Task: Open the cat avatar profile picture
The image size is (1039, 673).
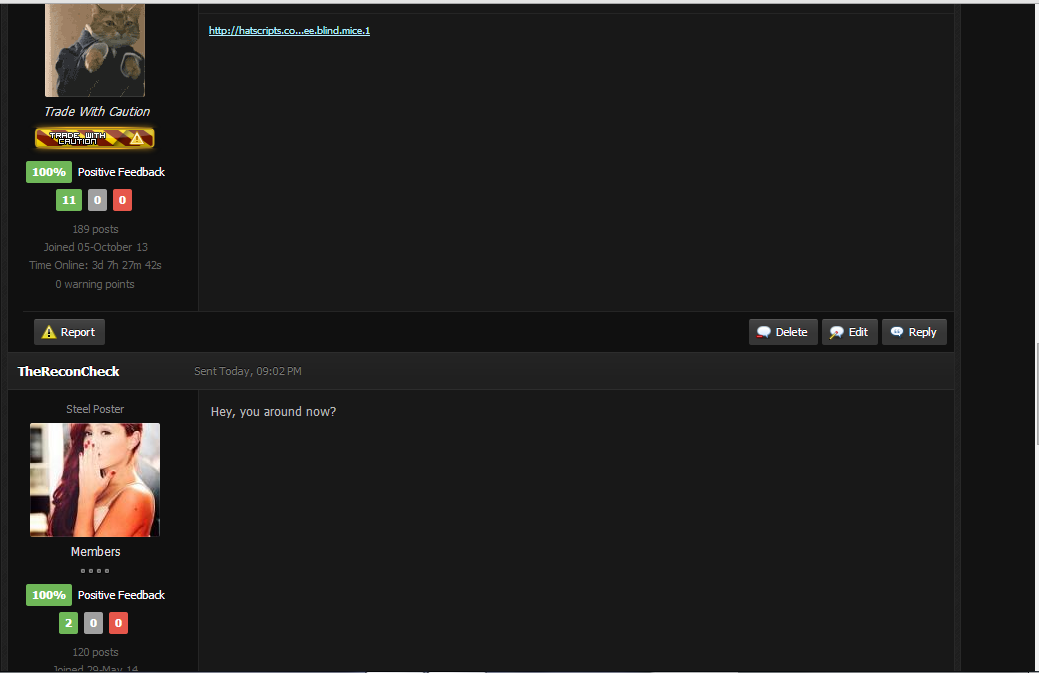Action: (95, 50)
